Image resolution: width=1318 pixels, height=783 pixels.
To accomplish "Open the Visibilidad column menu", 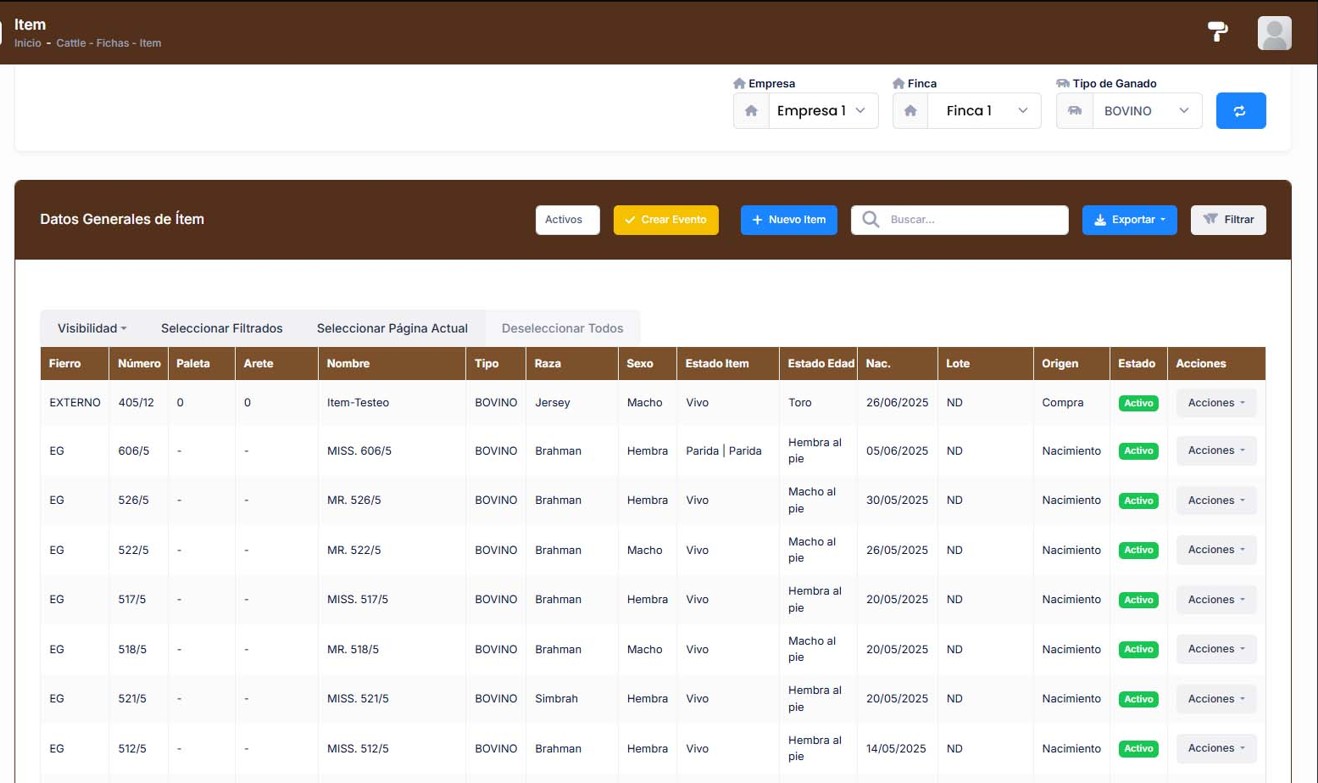I will click(92, 328).
